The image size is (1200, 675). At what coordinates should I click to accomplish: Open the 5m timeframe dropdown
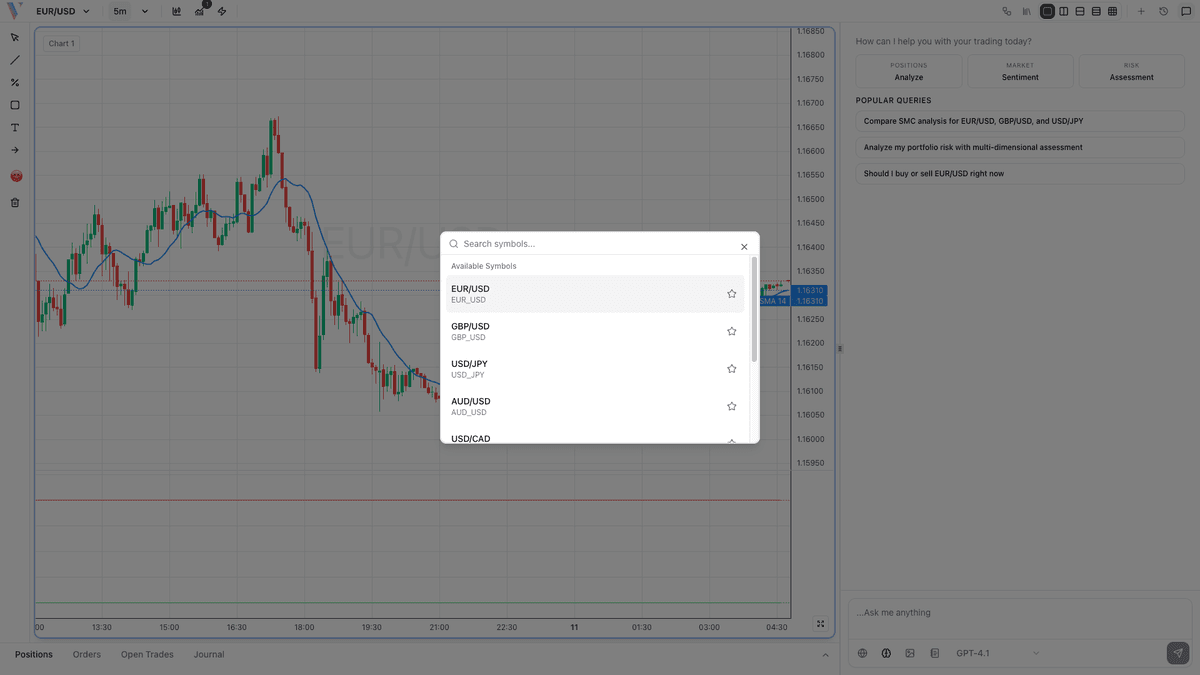[125, 11]
